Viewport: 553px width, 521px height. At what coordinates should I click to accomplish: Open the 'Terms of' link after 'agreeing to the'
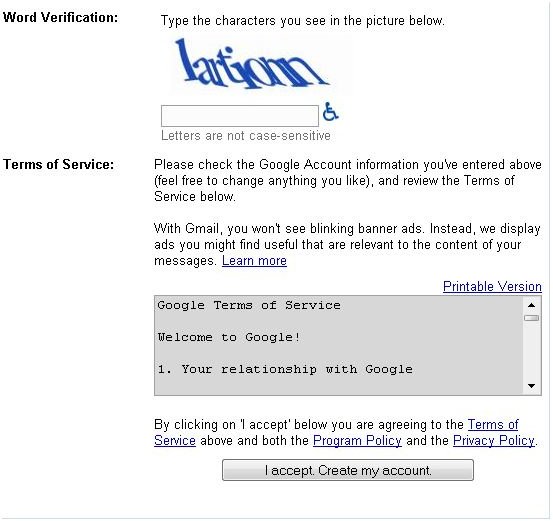click(493, 424)
